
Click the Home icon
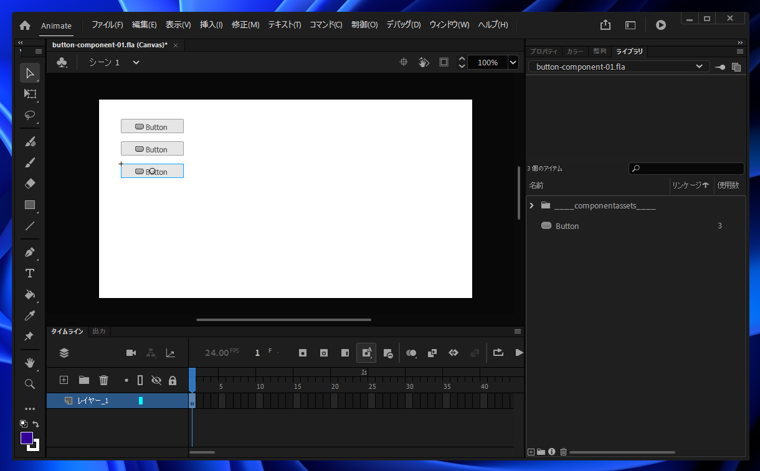pyautogui.click(x=25, y=25)
